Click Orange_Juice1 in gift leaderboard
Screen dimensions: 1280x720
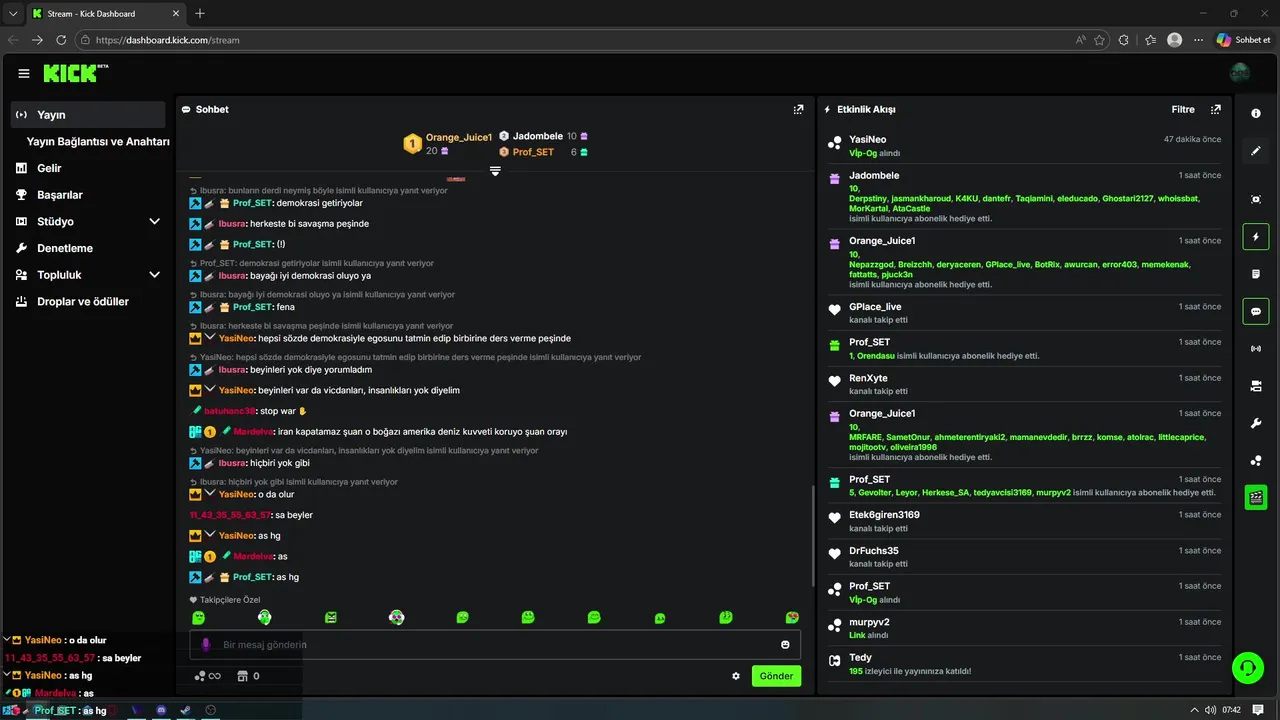click(x=459, y=137)
